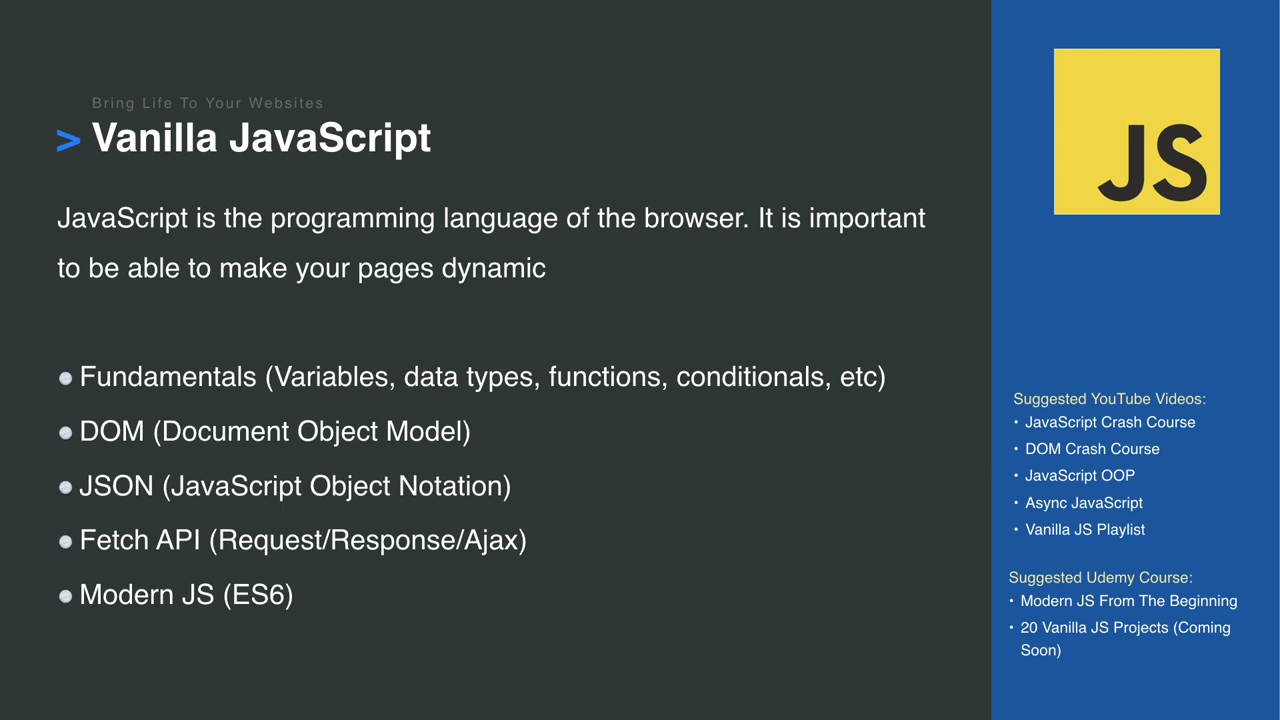
Task: Choose the Vanilla JS Playlist item
Action: pyautogui.click(x=1085, y=530)
